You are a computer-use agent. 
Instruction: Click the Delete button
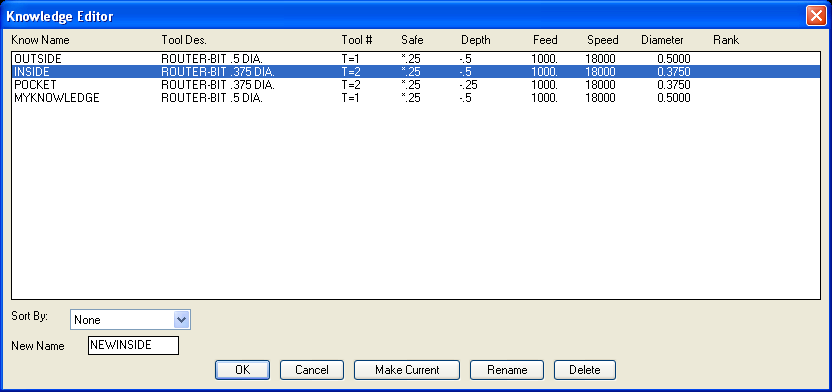tap(585, 370)
